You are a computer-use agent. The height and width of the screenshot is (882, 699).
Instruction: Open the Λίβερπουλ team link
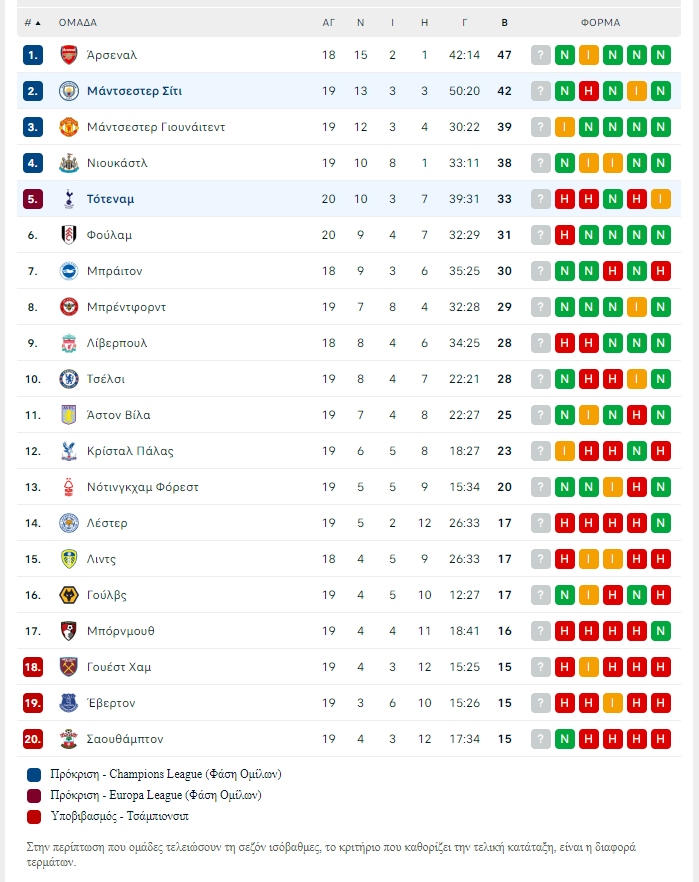(x=117, y=343)
